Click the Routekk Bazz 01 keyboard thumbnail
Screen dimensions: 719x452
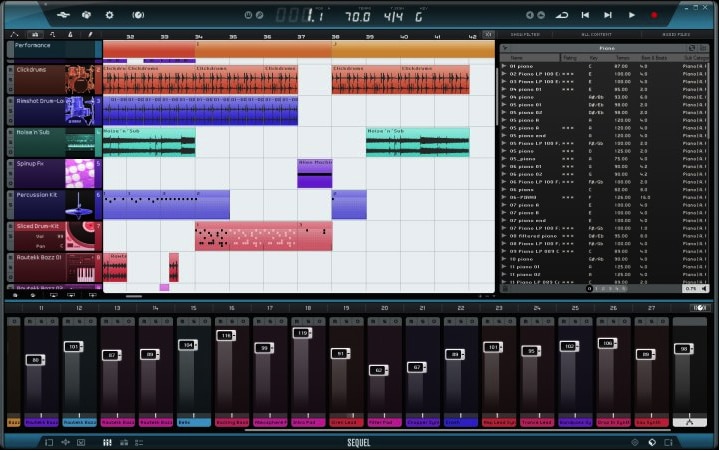[x=80, y=268]
